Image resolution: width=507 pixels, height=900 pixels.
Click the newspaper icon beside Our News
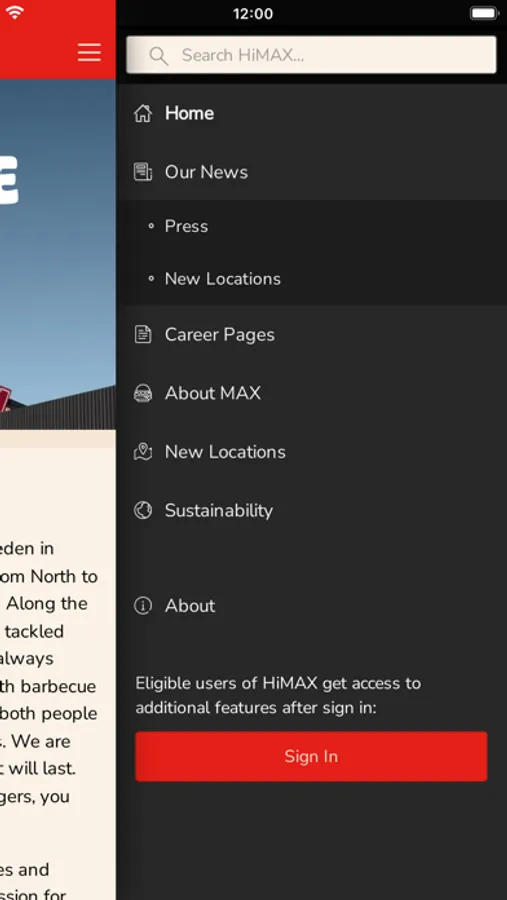pyautogui.click(x=143, y=172)
